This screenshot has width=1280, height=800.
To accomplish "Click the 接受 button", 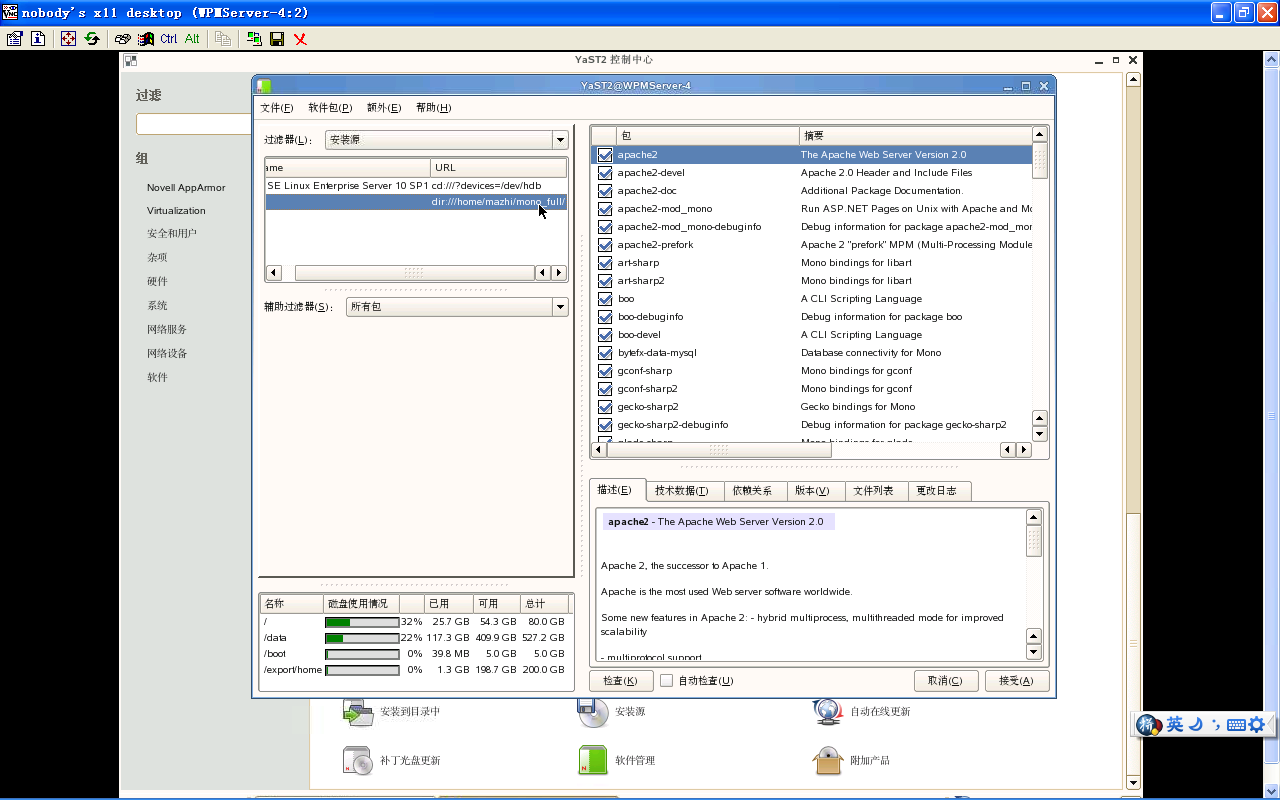I will [1017, 681].
